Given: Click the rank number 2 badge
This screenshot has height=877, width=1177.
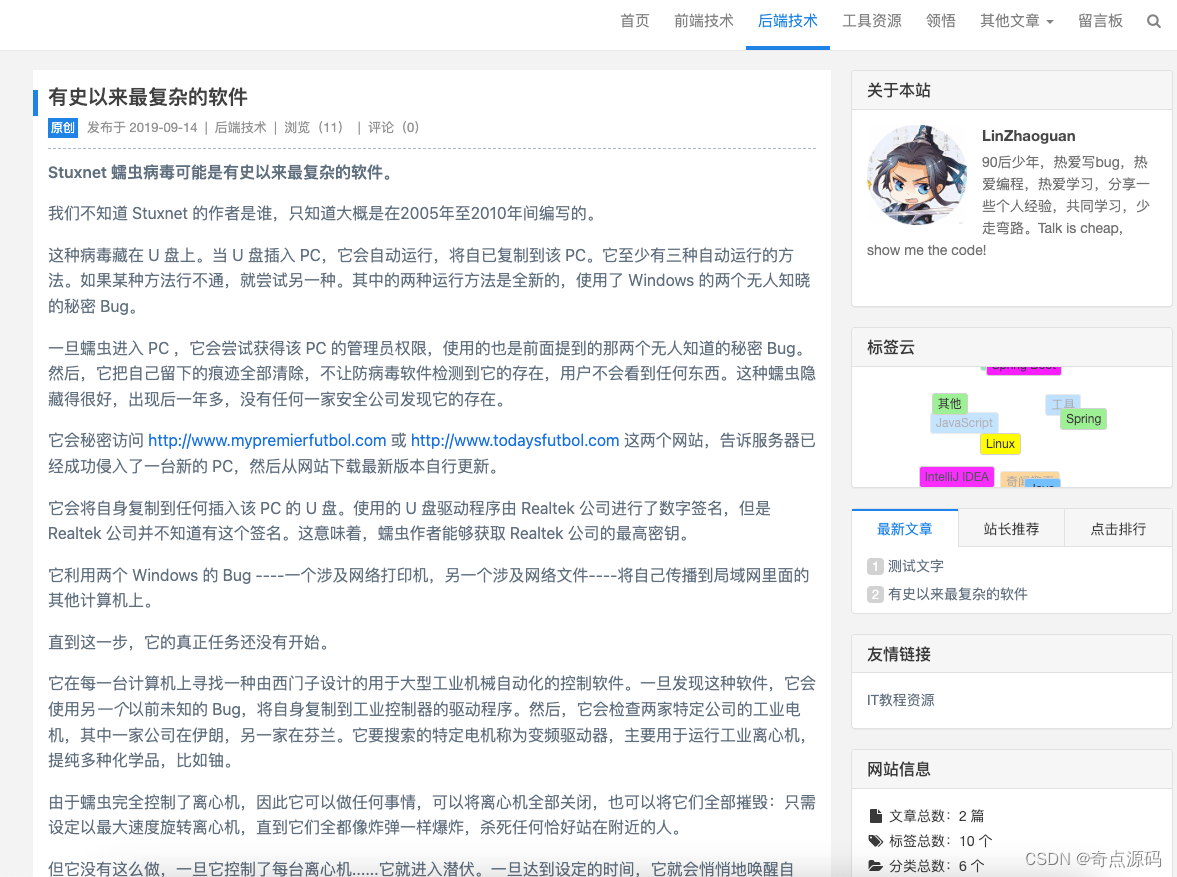Looking at the screenshot, I should (x=874, y=594).
